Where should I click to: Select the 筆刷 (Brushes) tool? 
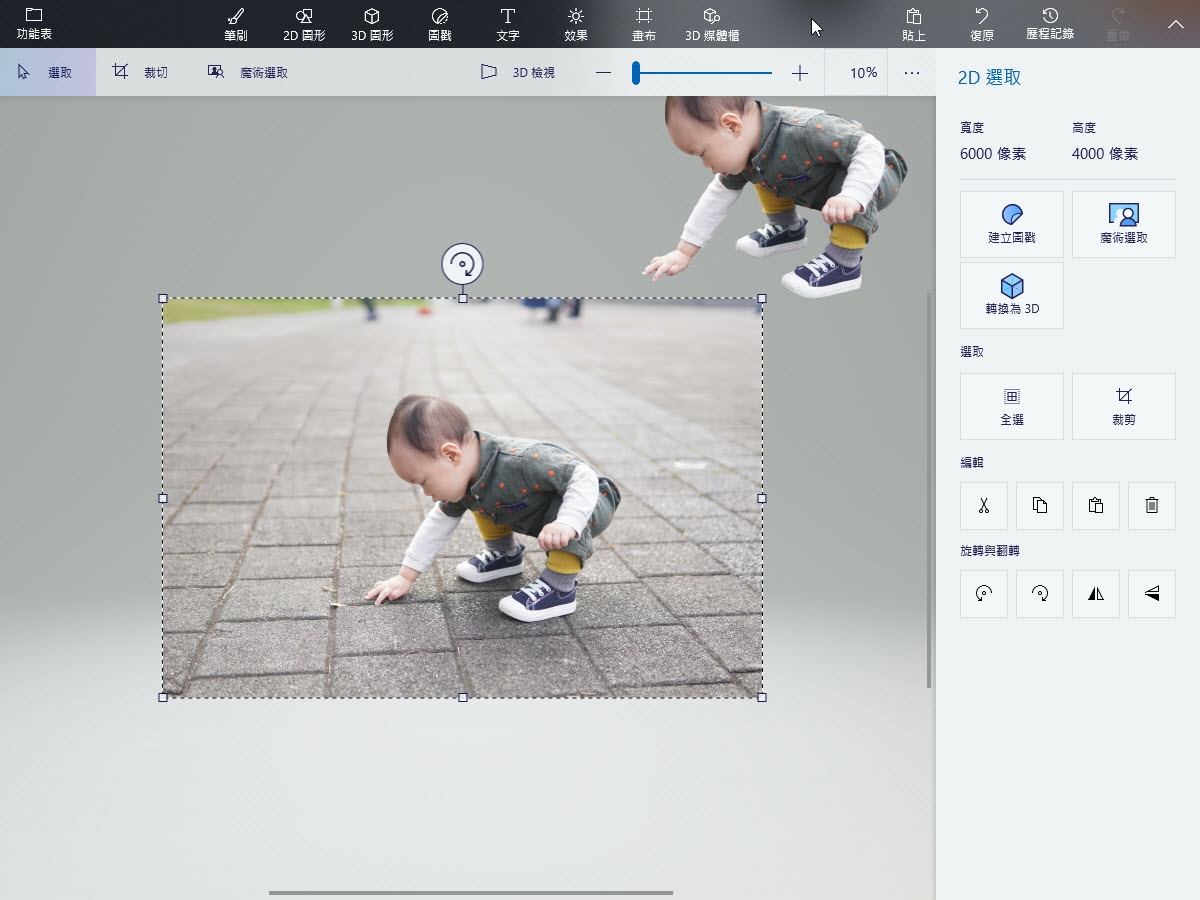tap(236, 24)
